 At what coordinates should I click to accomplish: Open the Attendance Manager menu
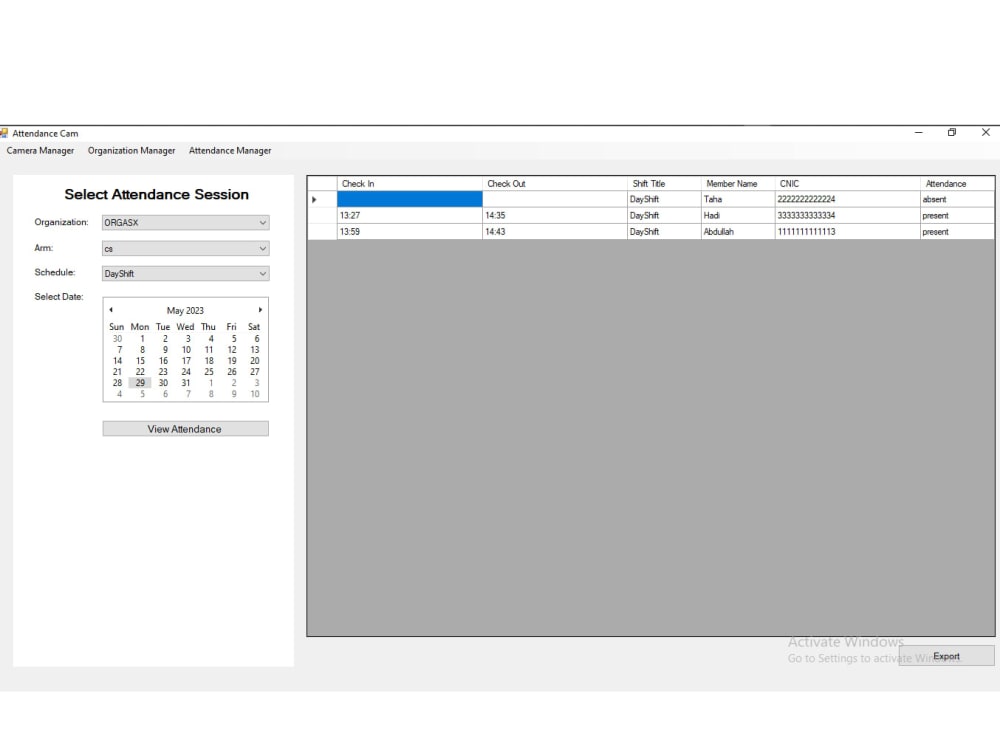pyautogui.click(x=230, y=150)
